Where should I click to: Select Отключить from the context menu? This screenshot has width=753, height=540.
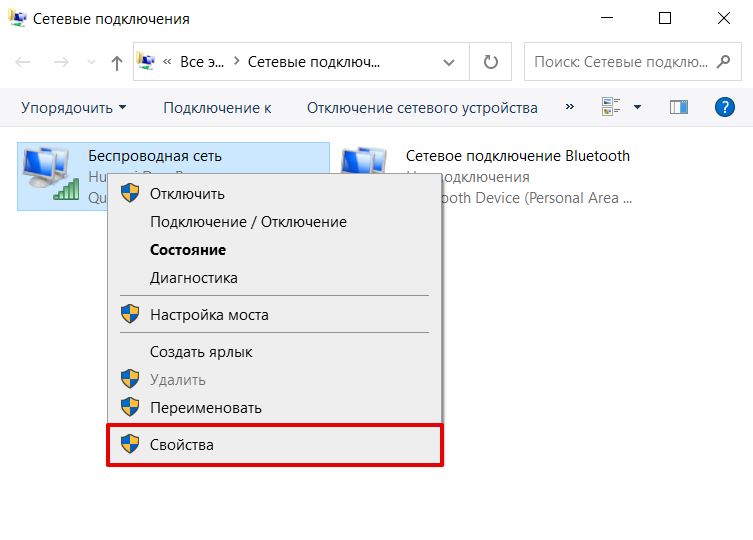point(187,194)
